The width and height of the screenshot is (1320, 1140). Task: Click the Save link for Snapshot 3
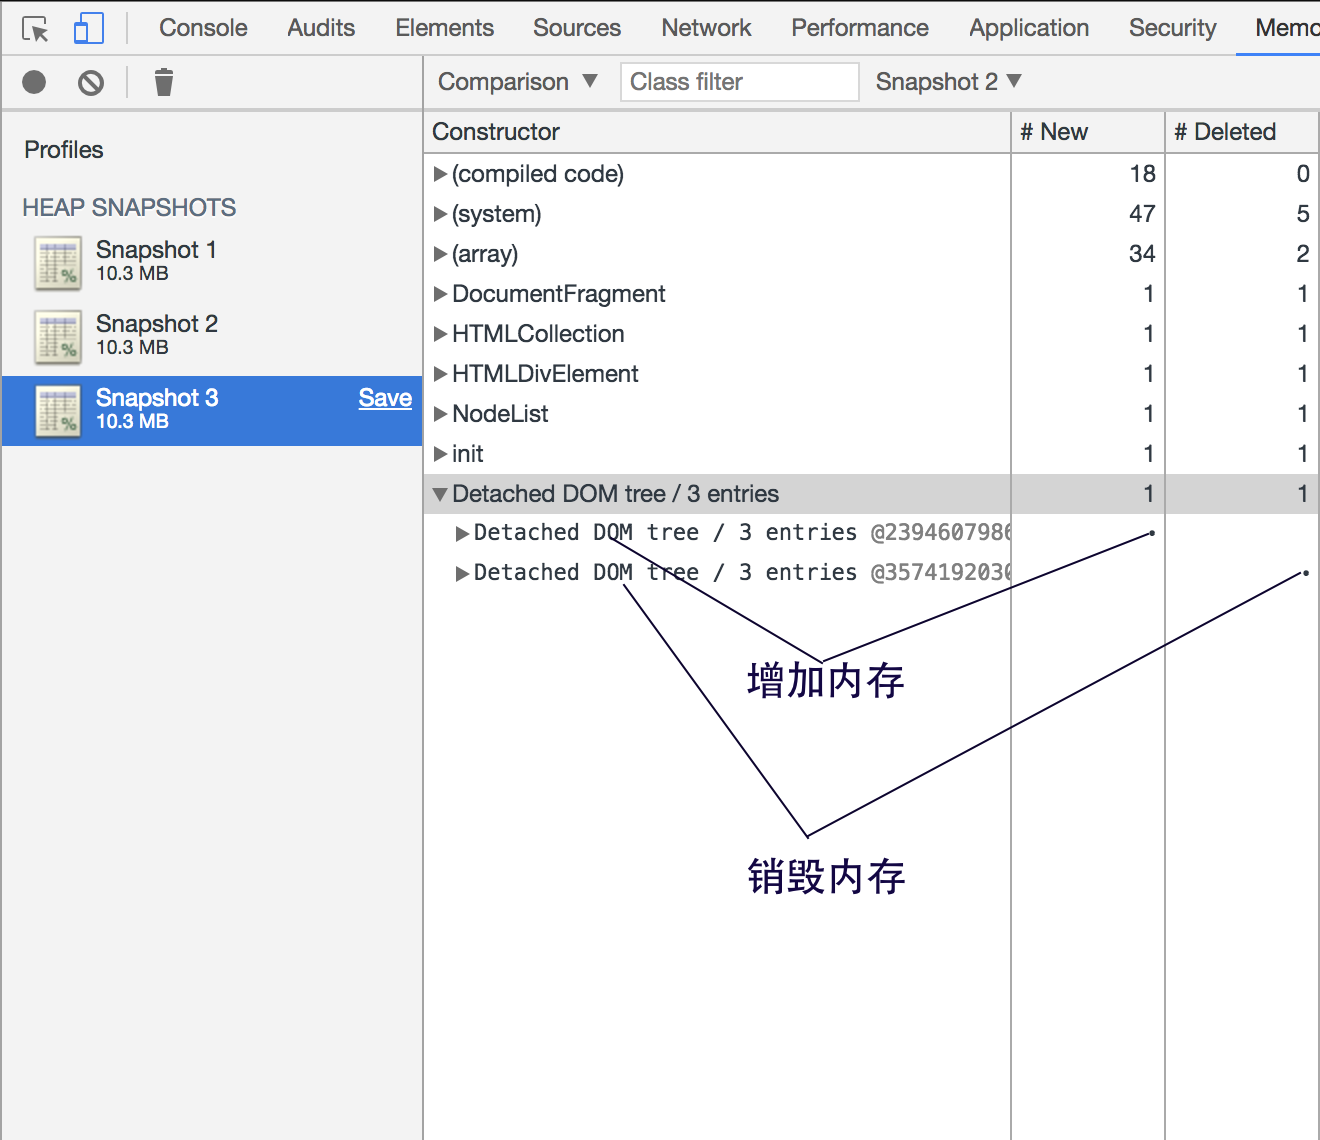point(385,398)
